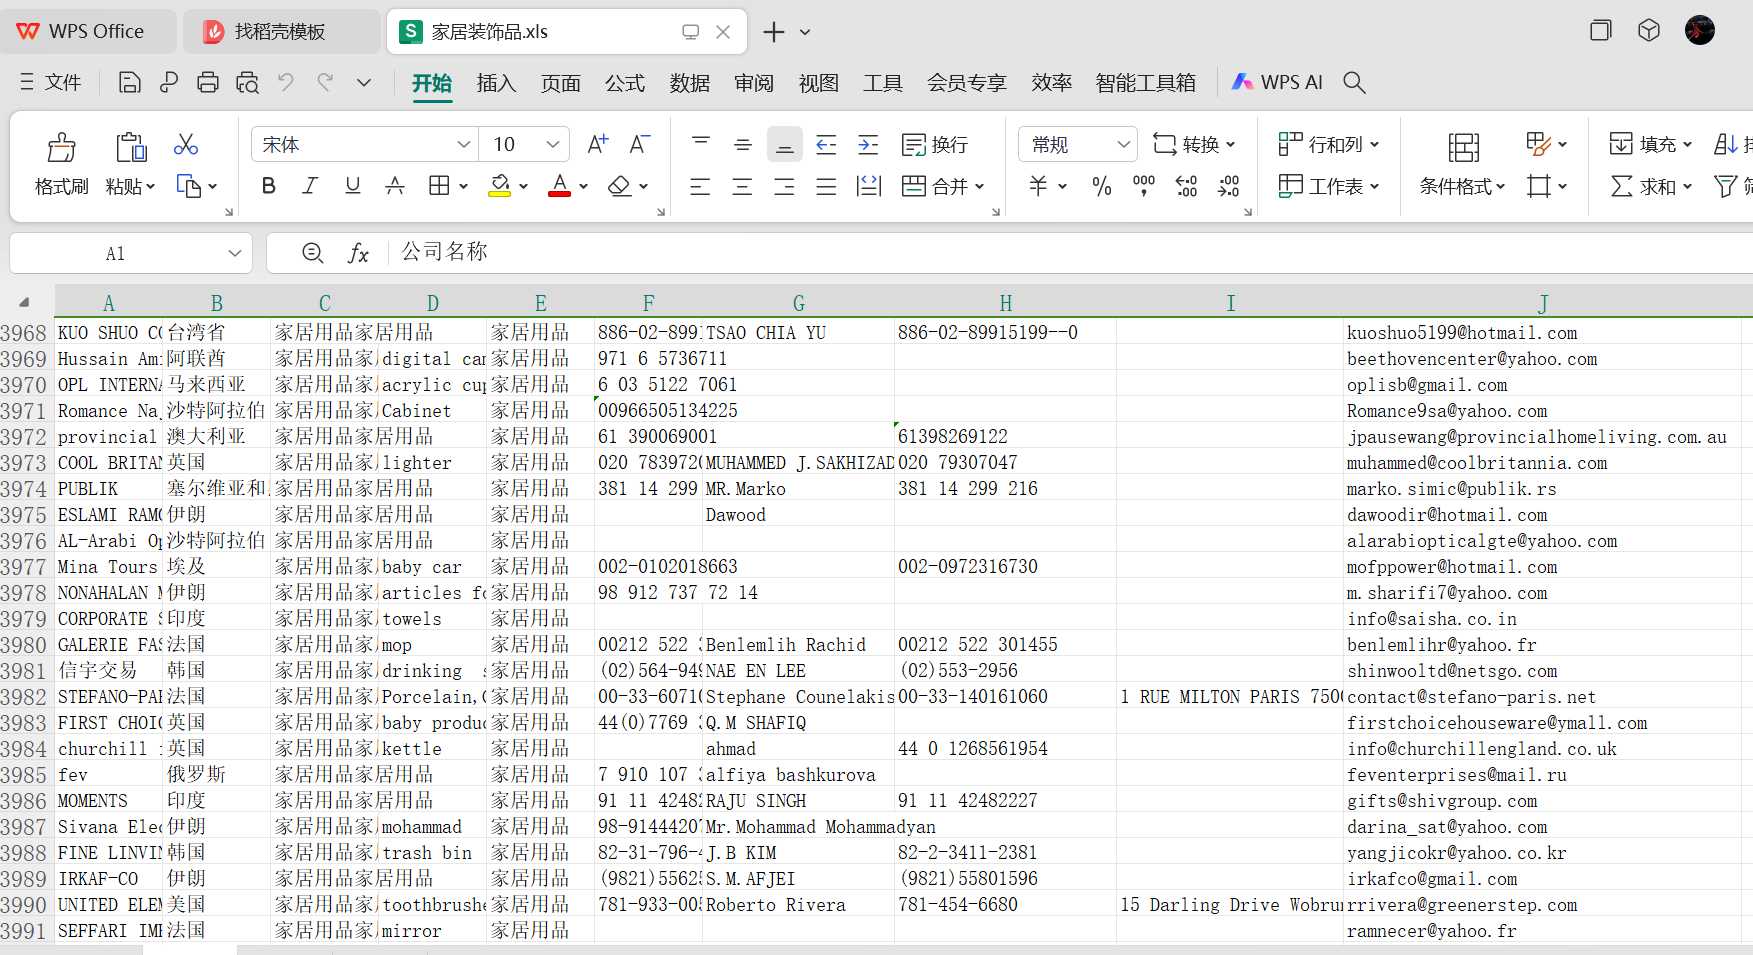Increase the cell indent
Screen dimensions: 1753x955
868,145
